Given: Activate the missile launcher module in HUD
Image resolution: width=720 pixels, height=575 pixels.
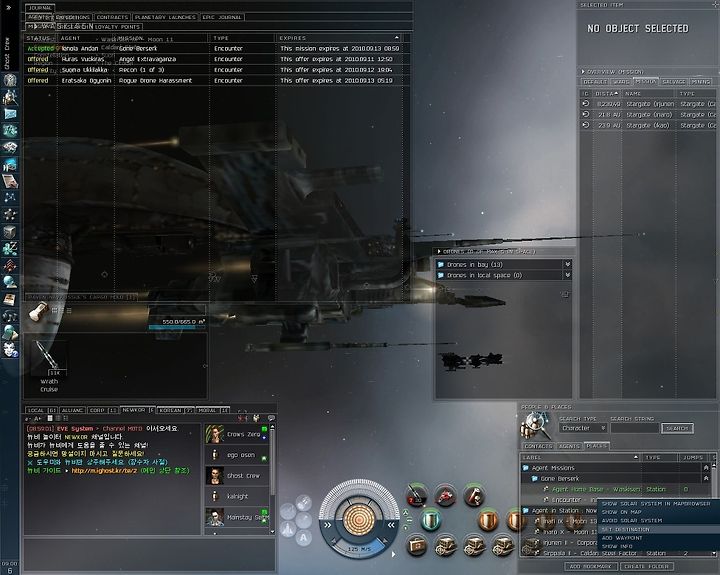Looking at the screenshot, I should [x=416, y=496].
